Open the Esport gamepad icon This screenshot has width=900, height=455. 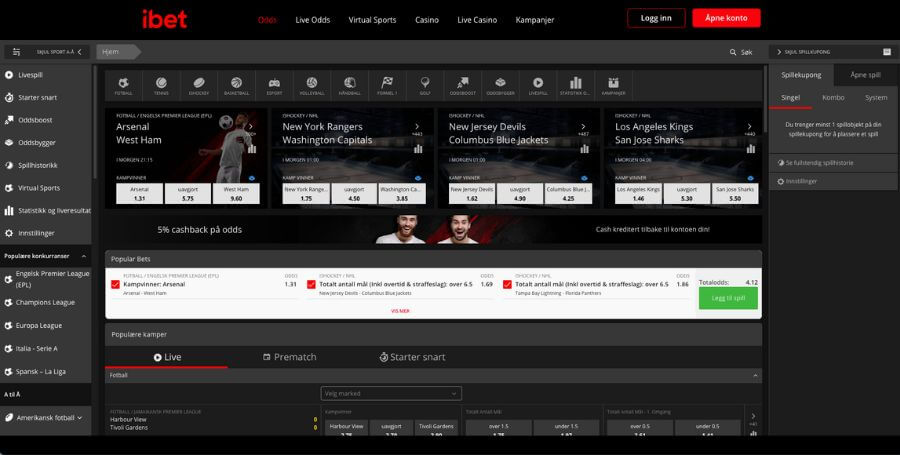(274, 85)
